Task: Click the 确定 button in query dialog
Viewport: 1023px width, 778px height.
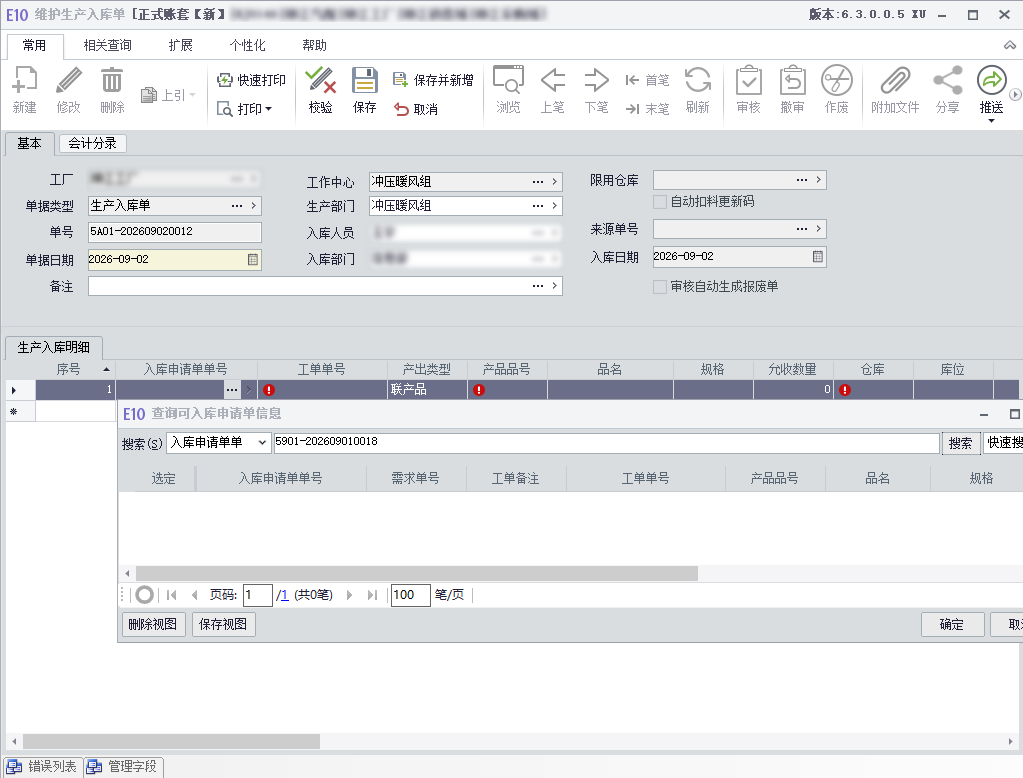Action: 952,625
